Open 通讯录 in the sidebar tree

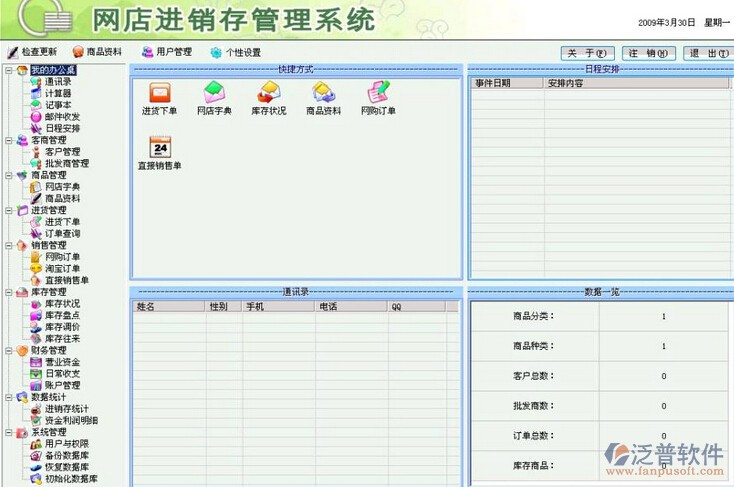click(x=58, y=82)
